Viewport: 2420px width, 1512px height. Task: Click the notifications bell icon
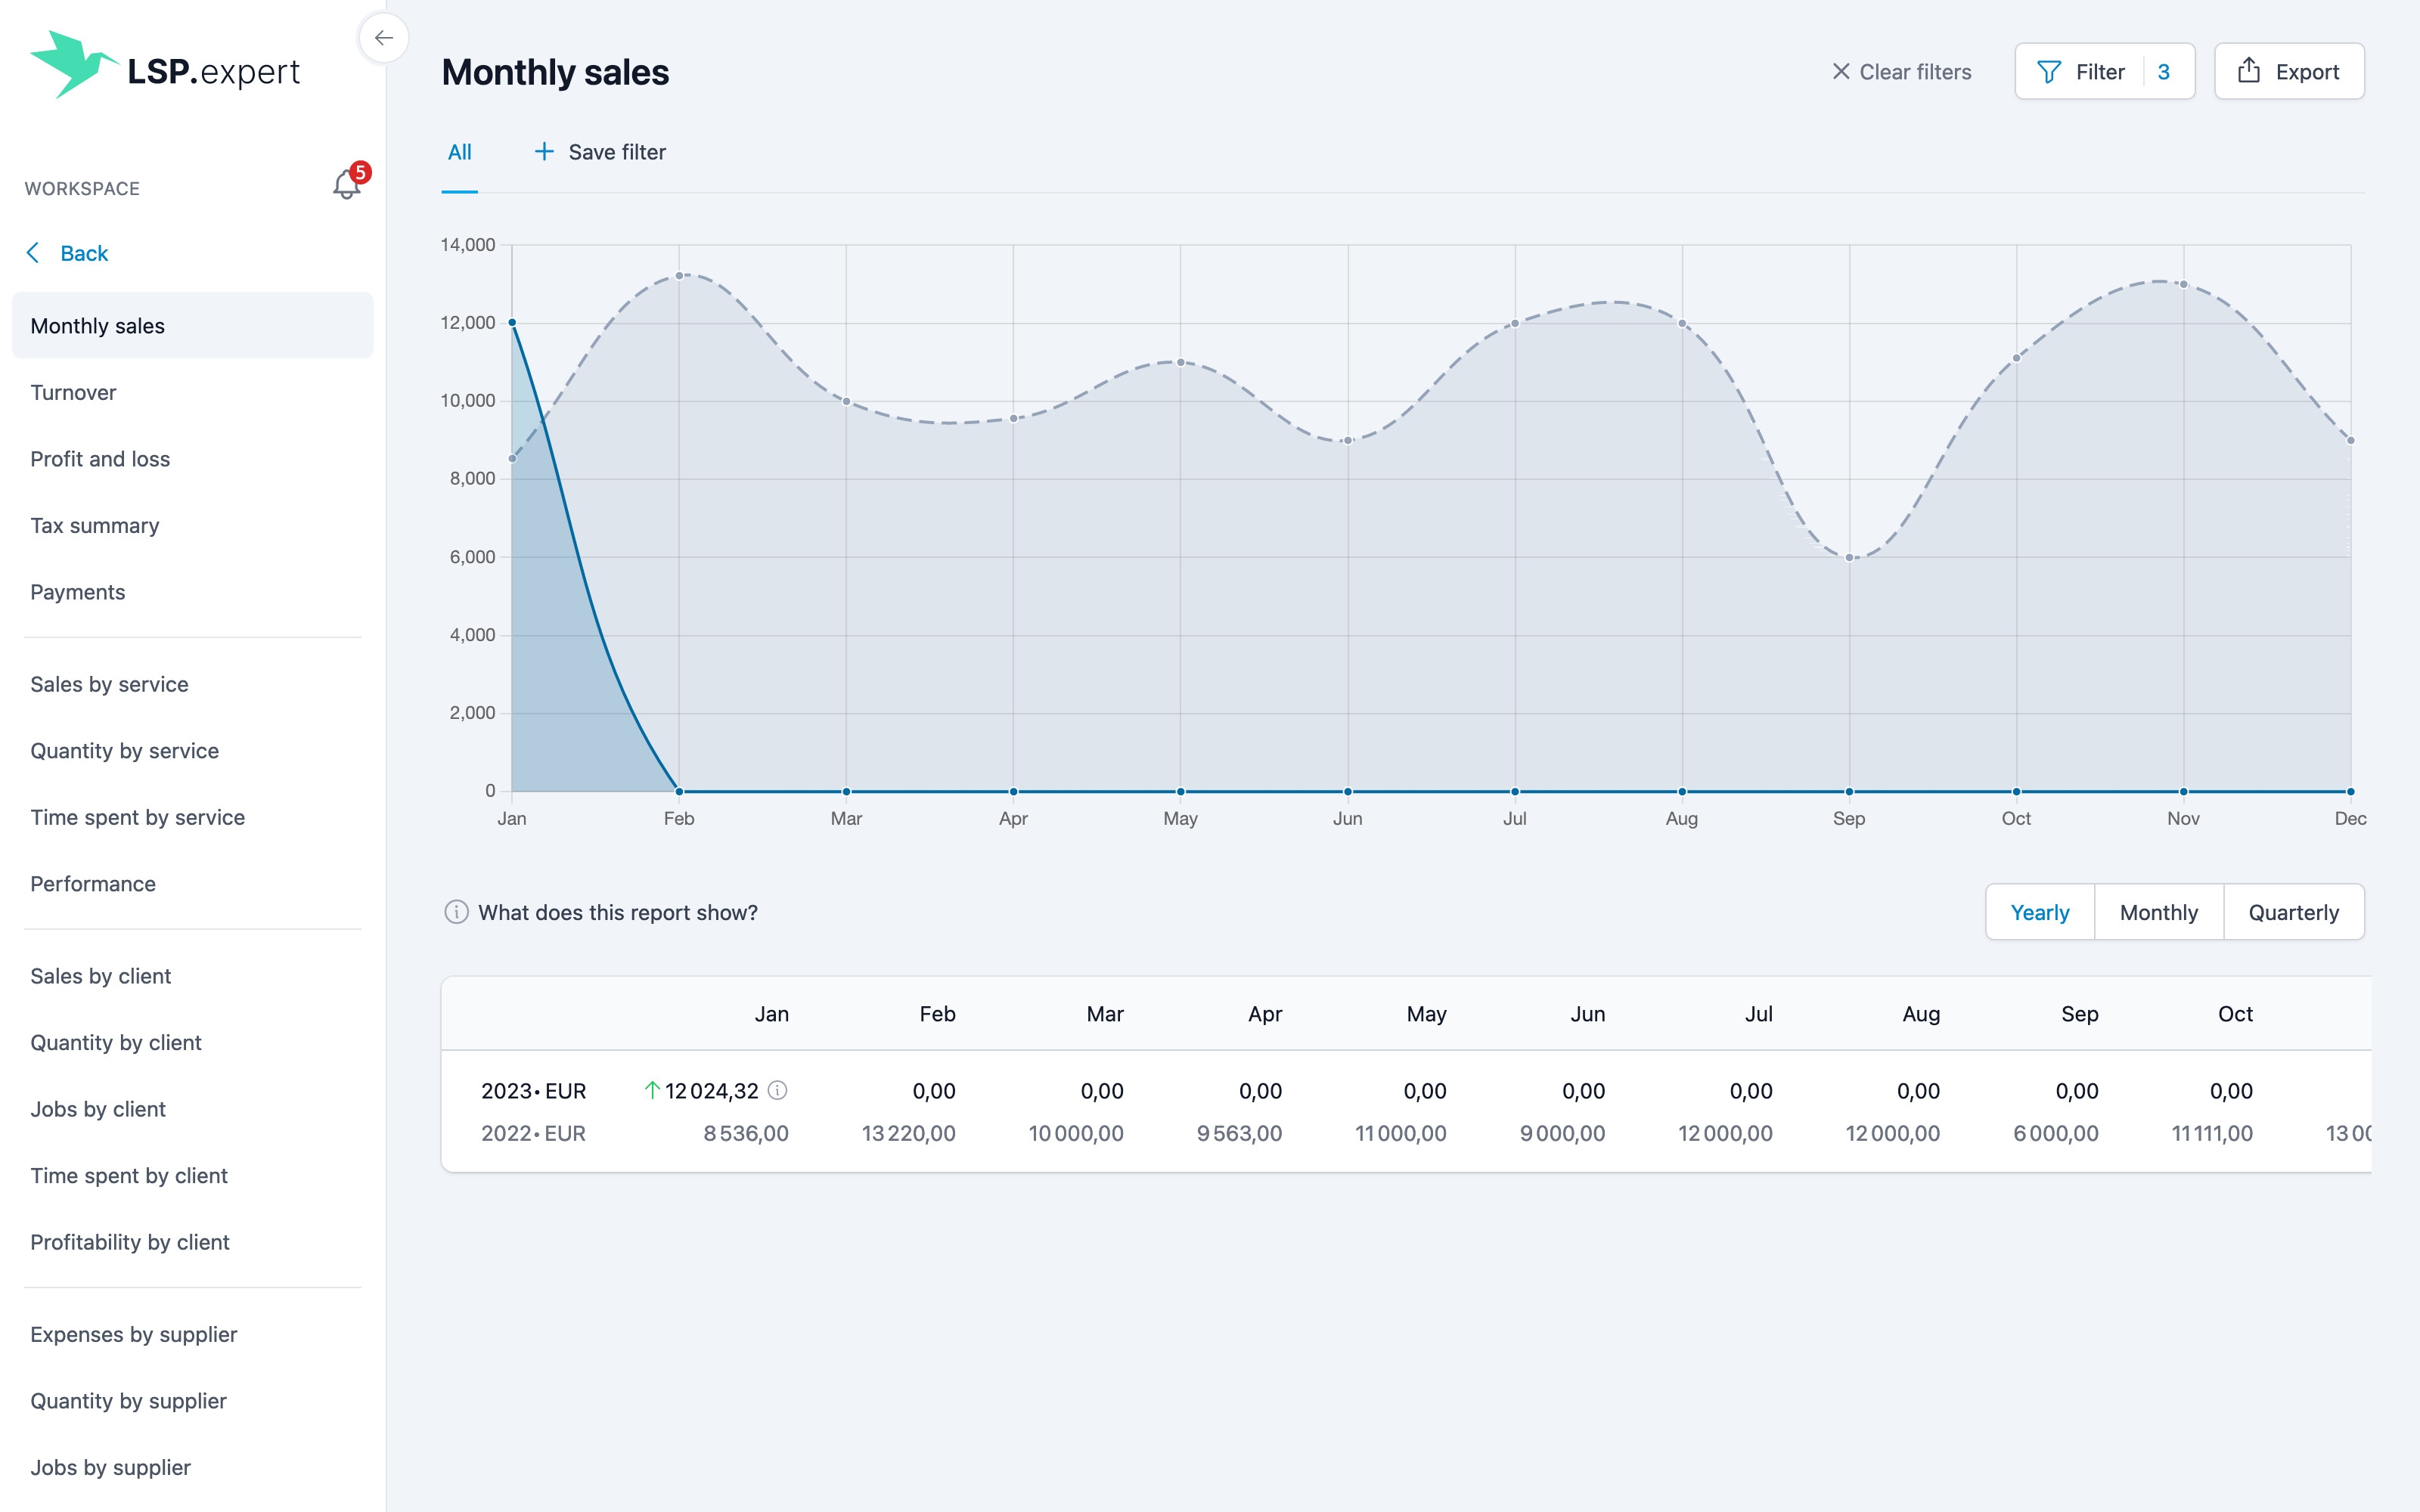(x=346, y=185)
